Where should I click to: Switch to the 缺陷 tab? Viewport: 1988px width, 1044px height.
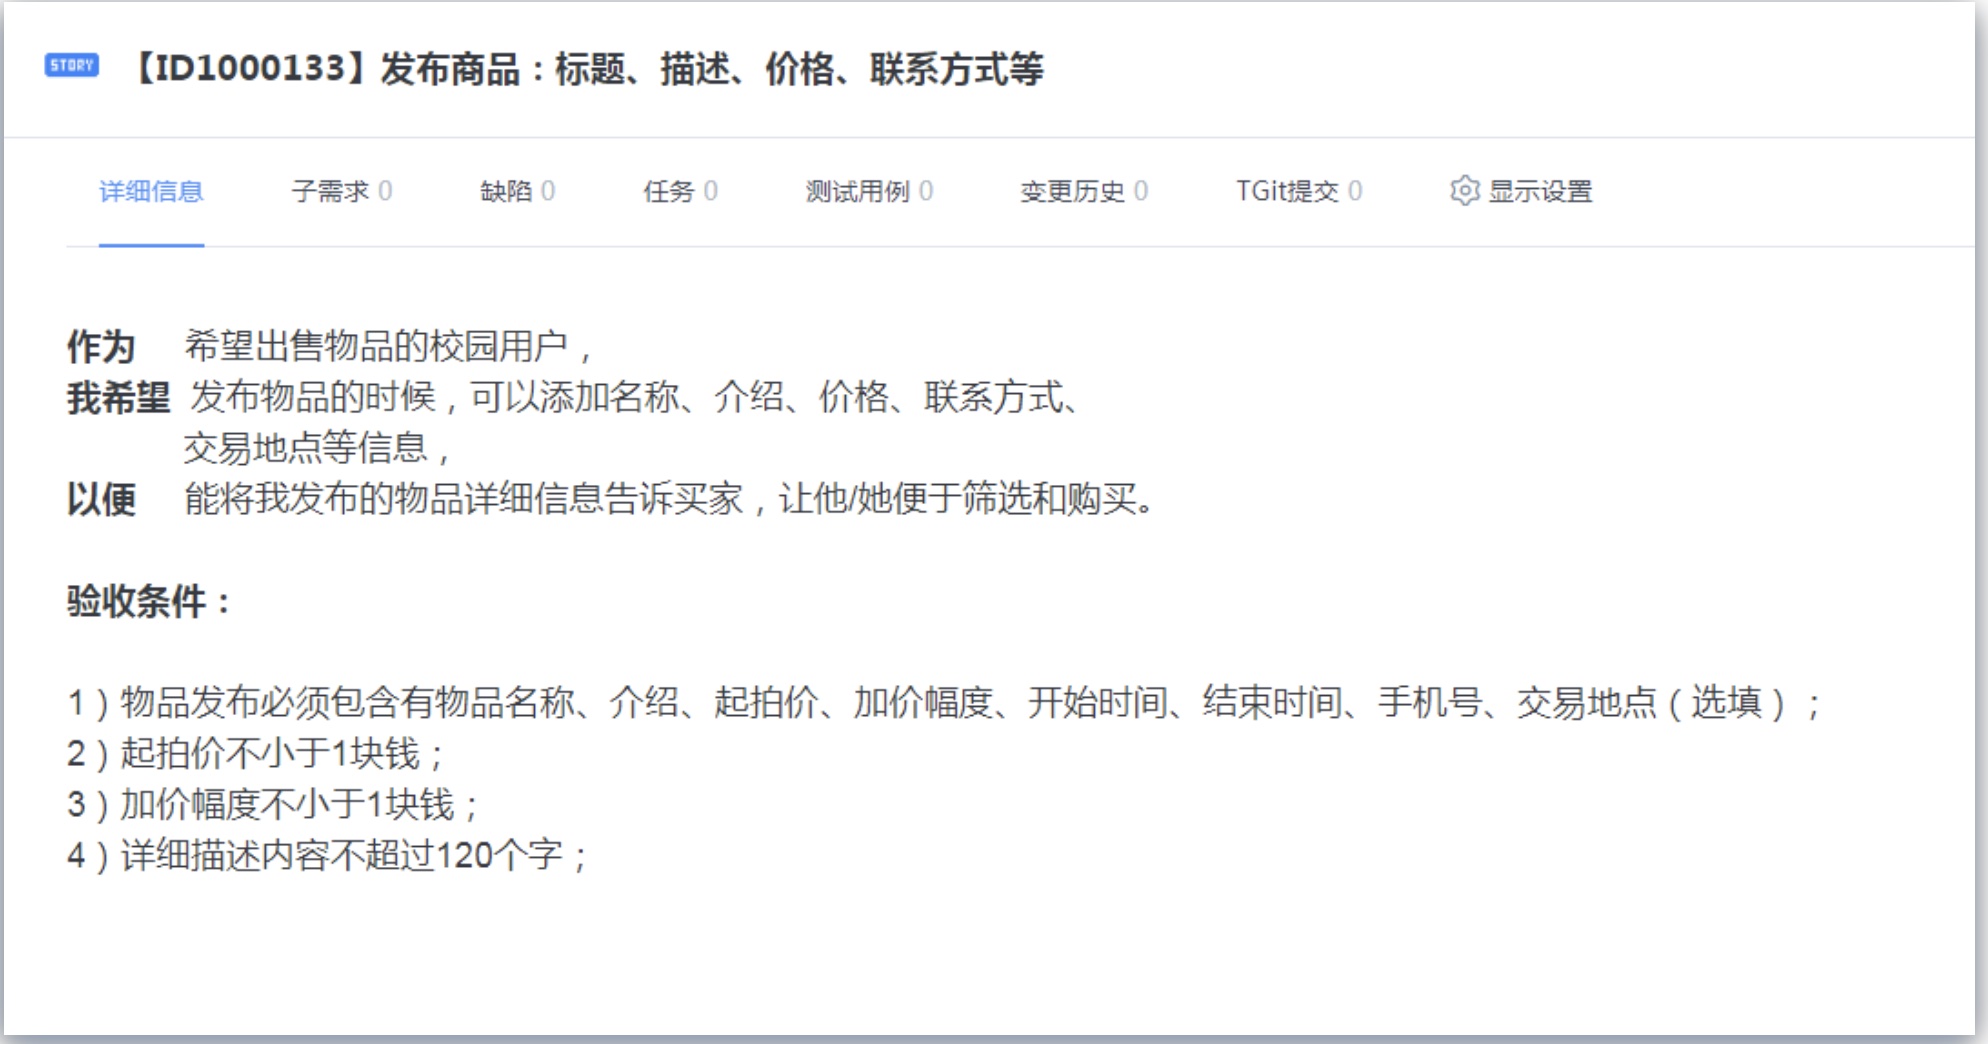[x=517, y=191]
